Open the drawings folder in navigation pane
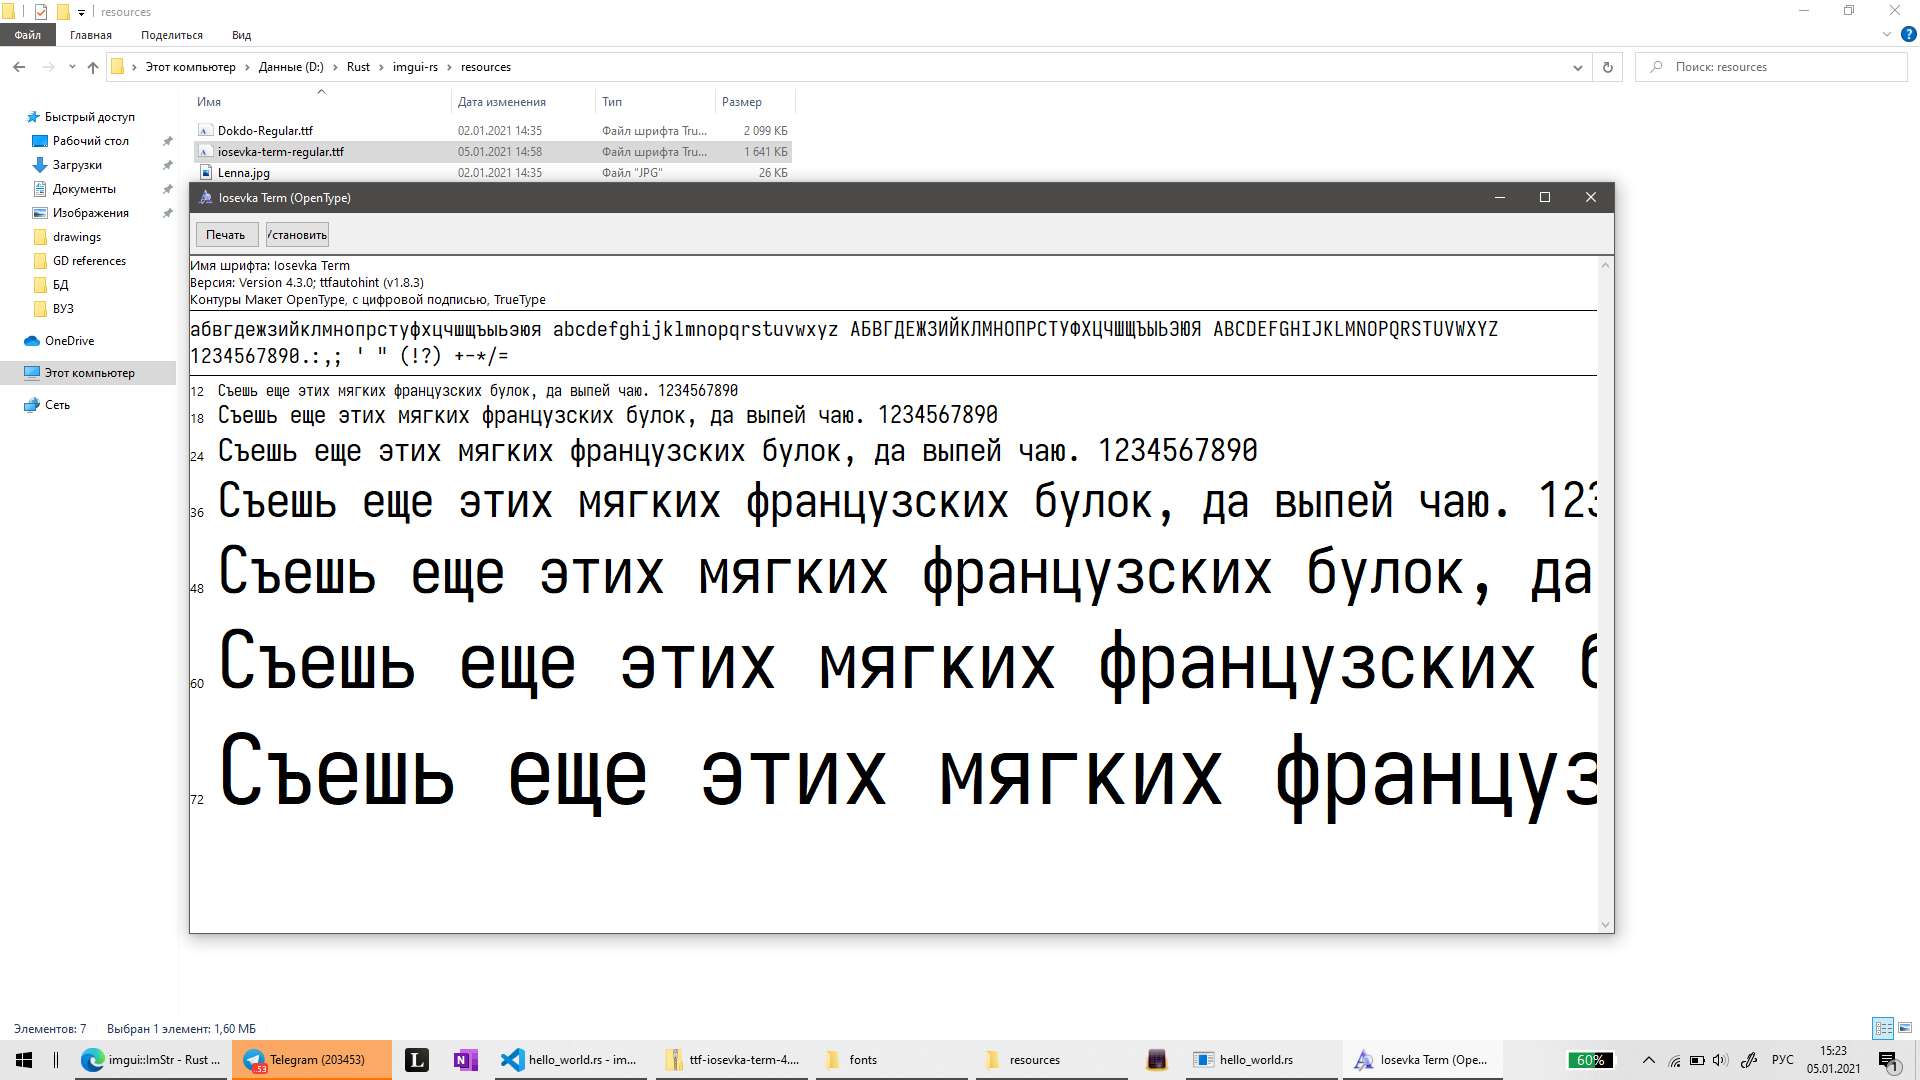The height and width of the screenshot is (1080, 1920). [x=77, y=237]
